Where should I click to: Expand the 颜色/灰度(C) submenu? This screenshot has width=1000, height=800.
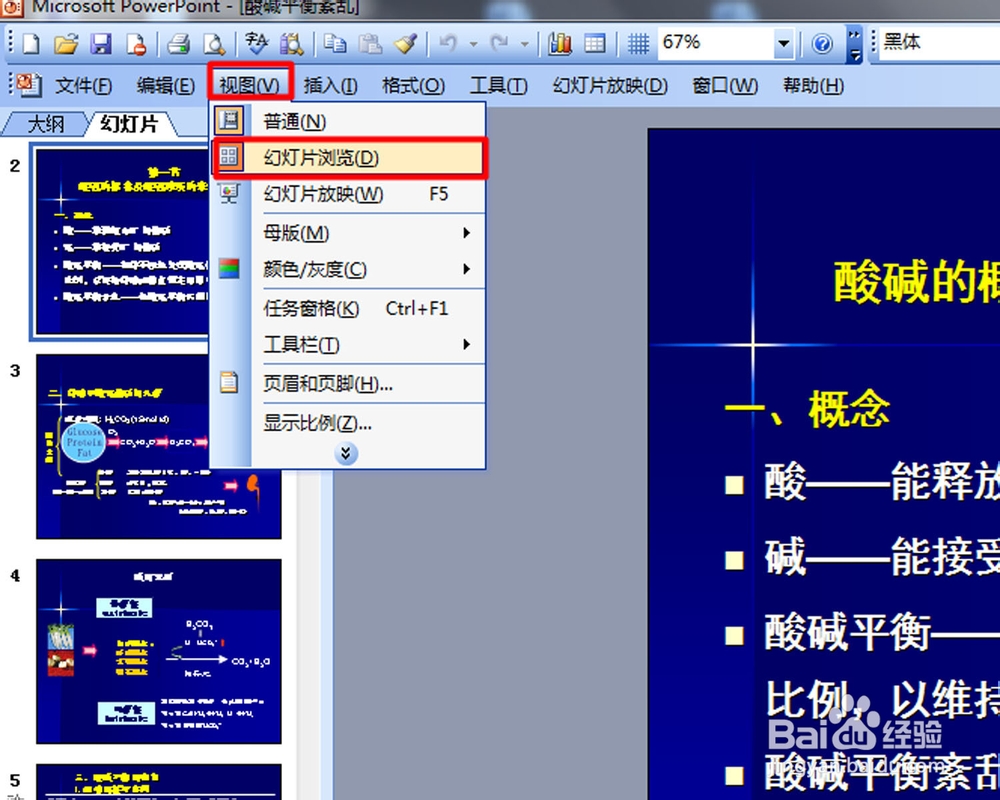(467, 269)
